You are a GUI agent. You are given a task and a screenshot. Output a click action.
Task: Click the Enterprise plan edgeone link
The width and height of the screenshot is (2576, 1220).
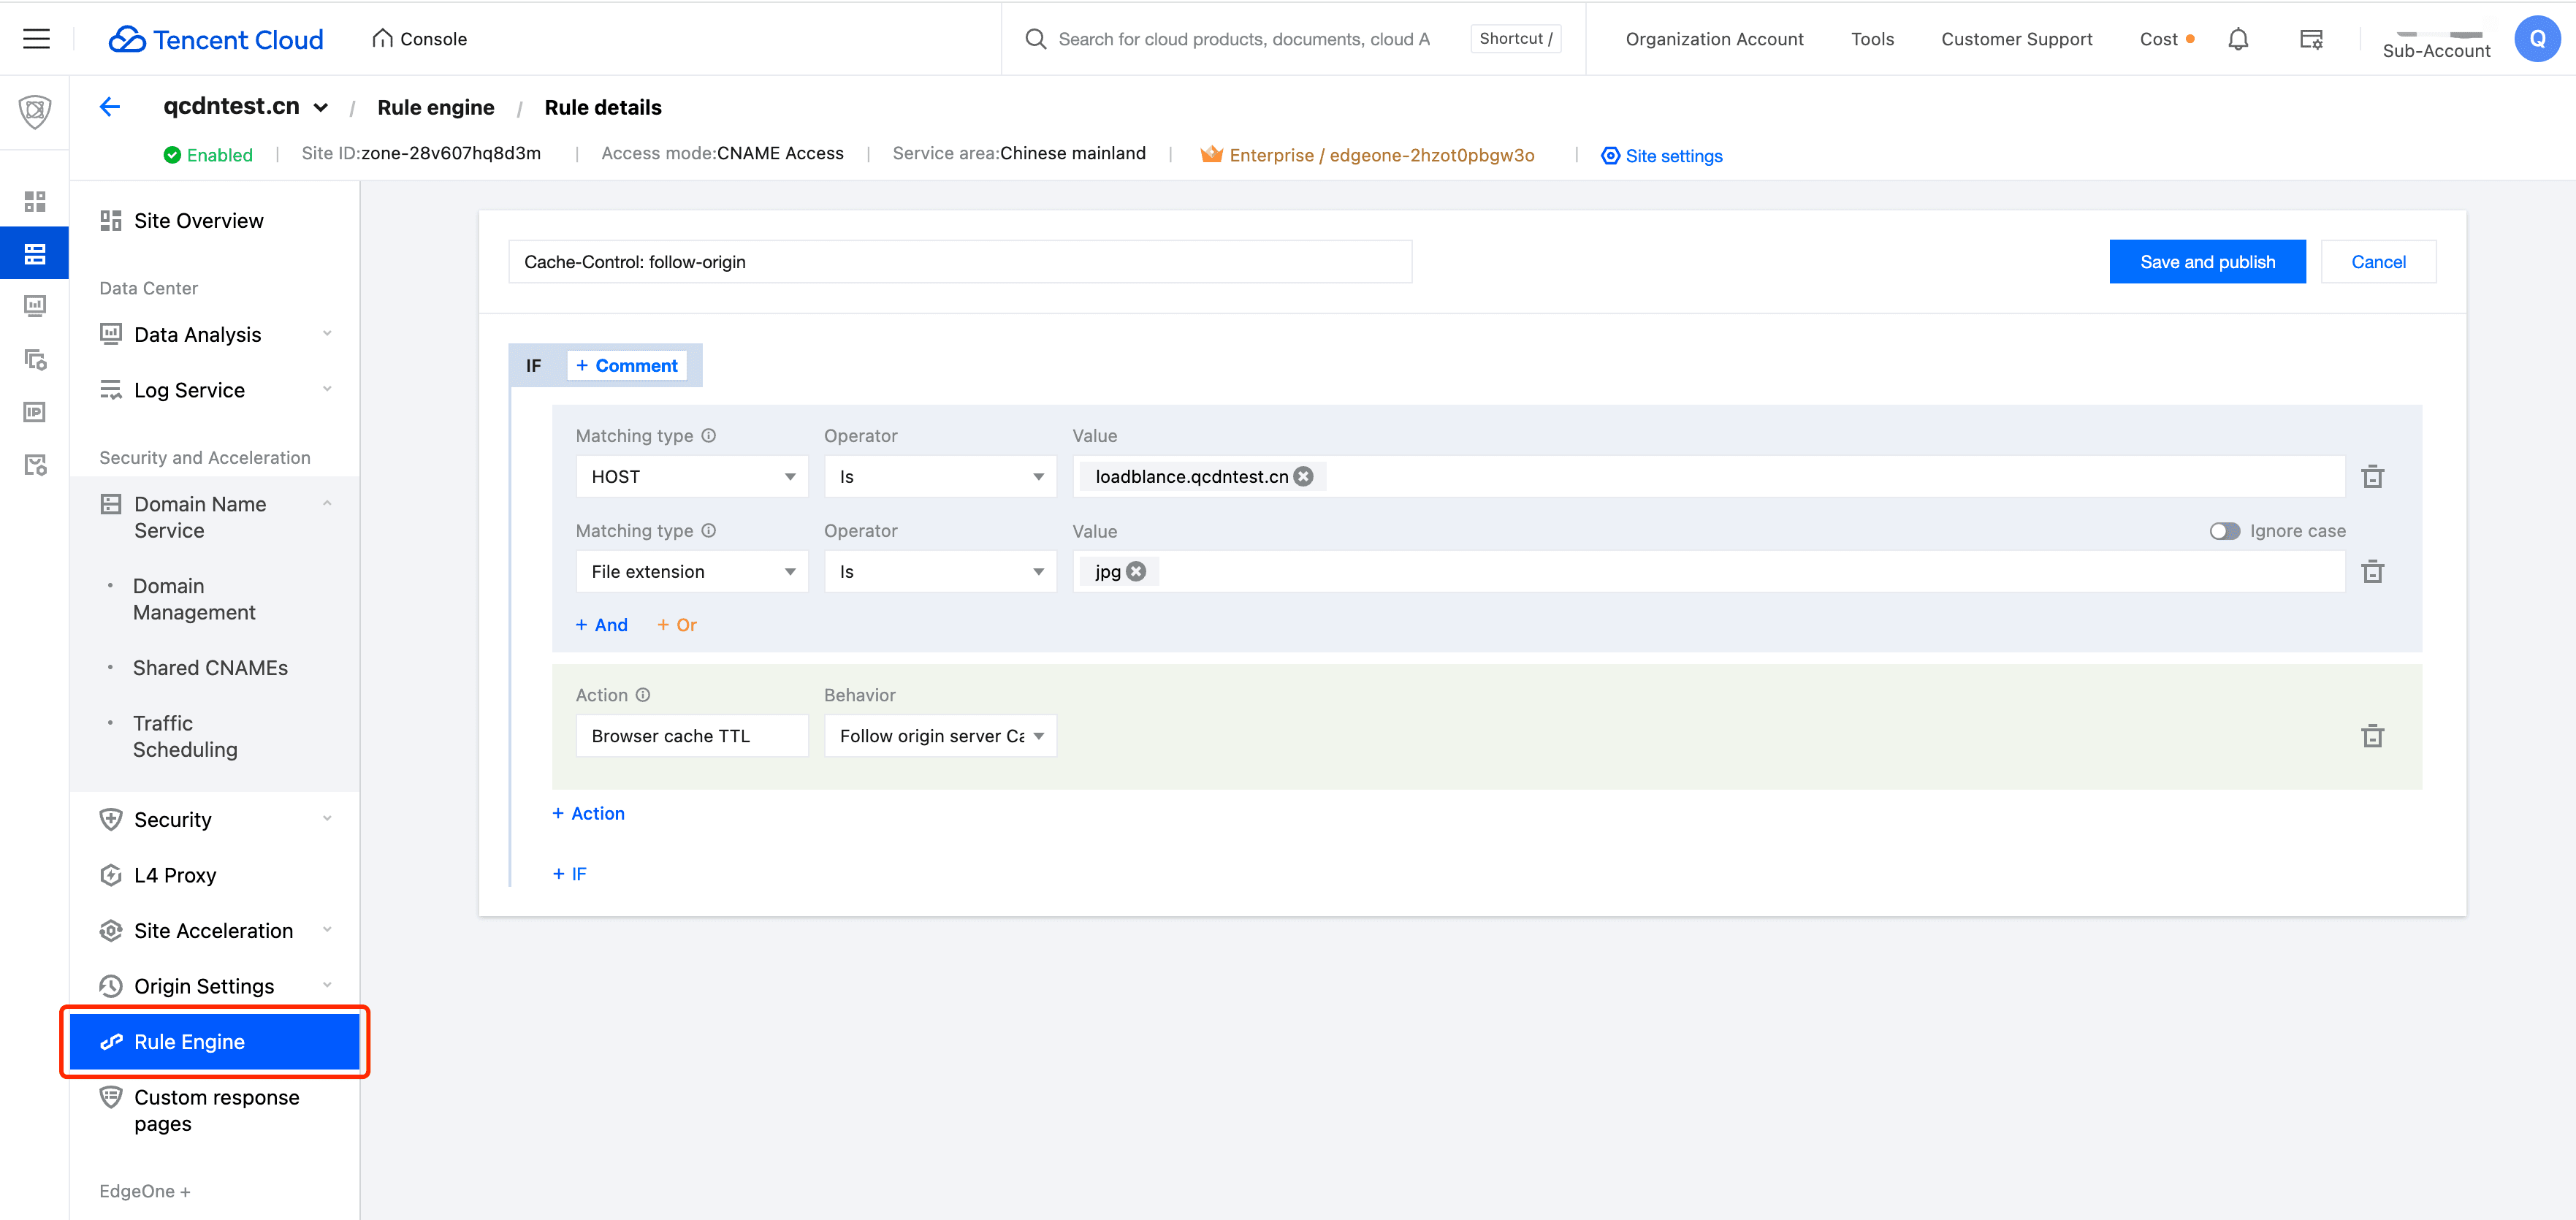[1368, 155]
